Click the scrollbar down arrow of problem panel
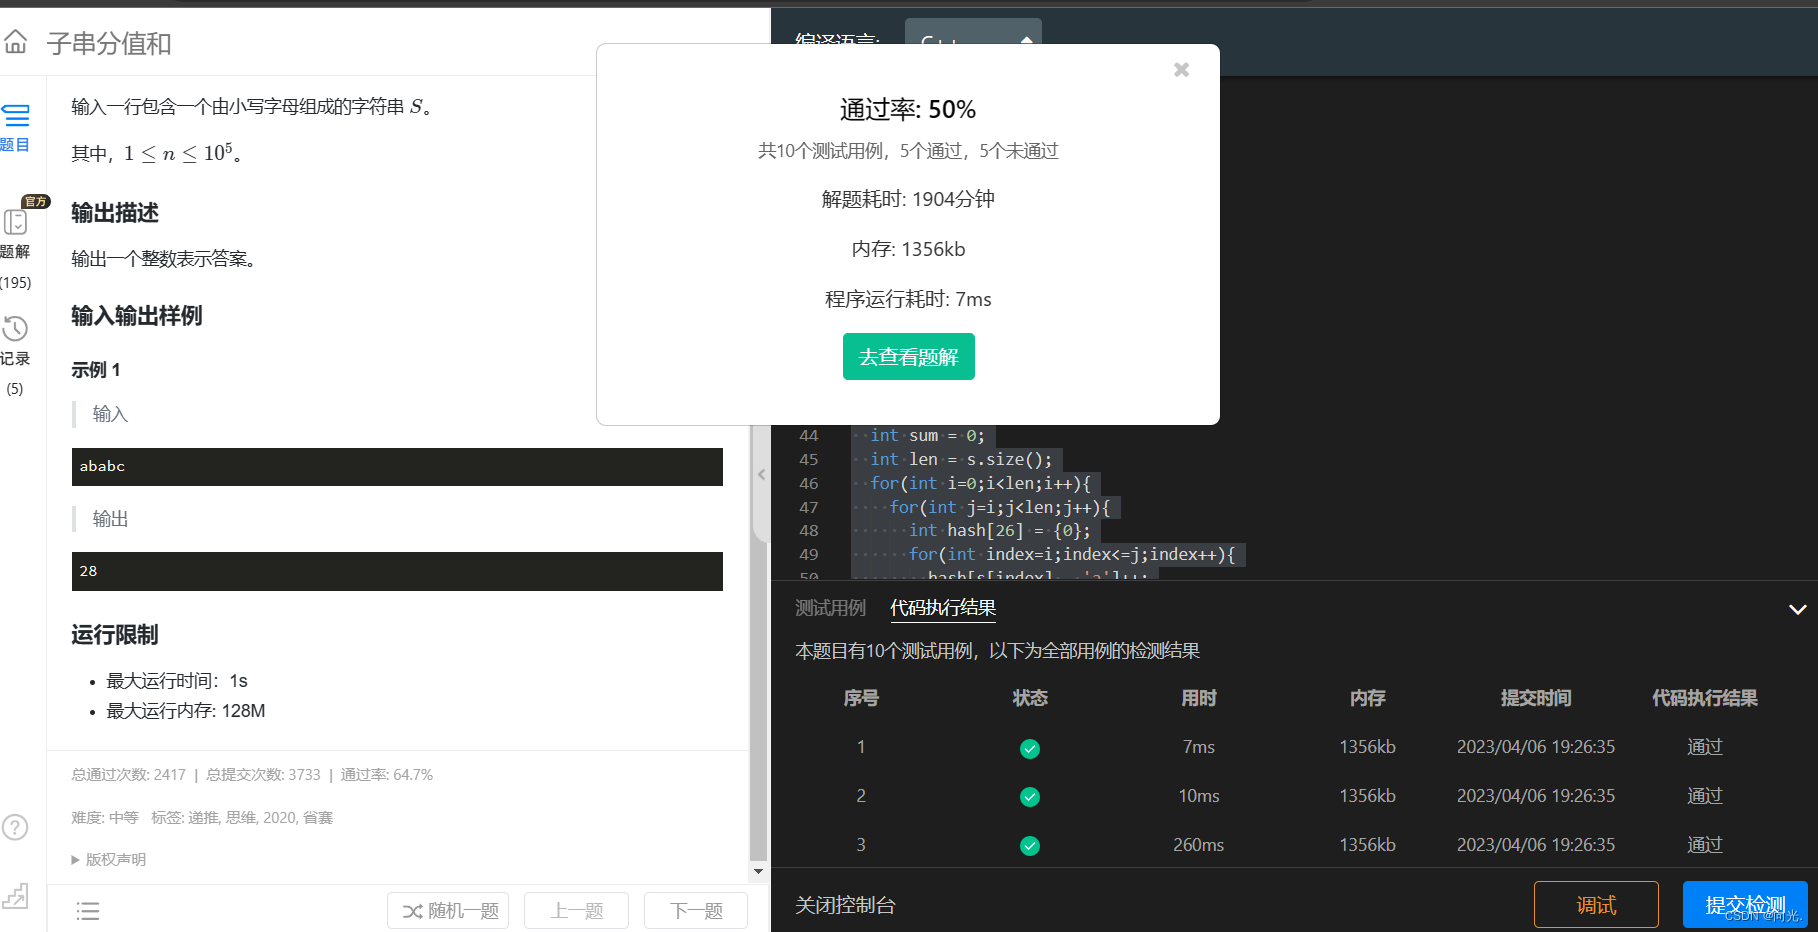 point(759,872)
